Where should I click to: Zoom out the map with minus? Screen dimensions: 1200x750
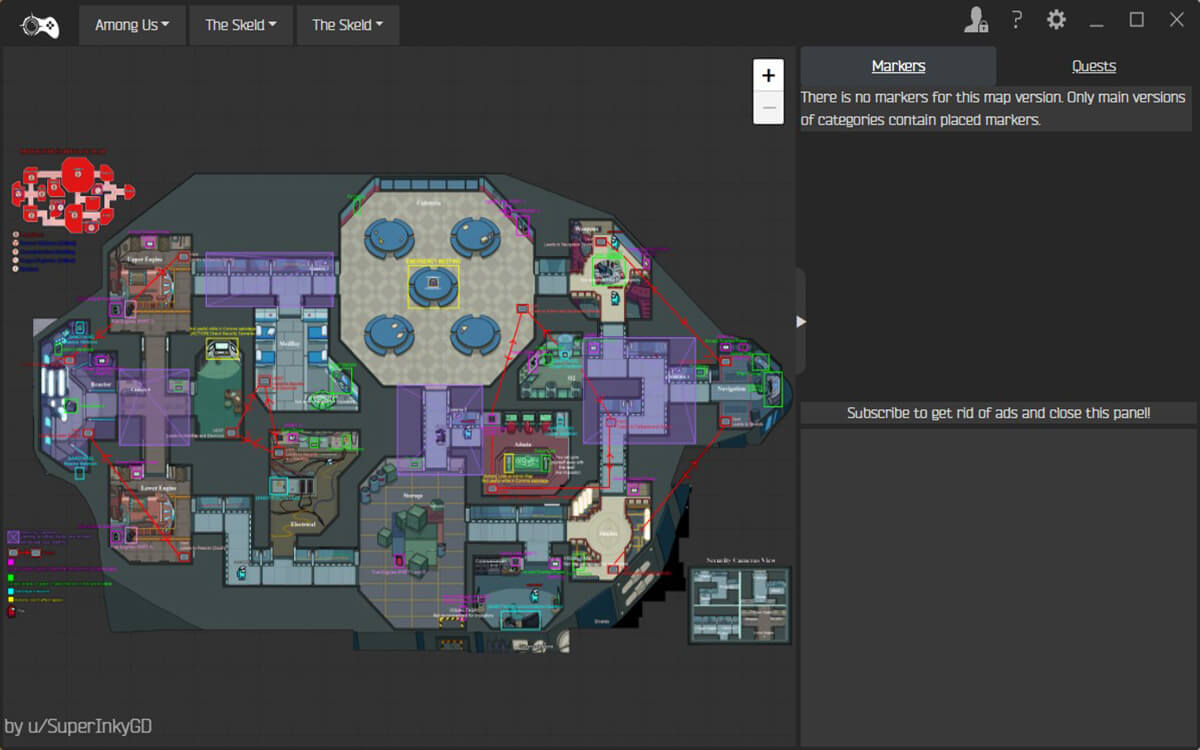[x=768, y=107]
